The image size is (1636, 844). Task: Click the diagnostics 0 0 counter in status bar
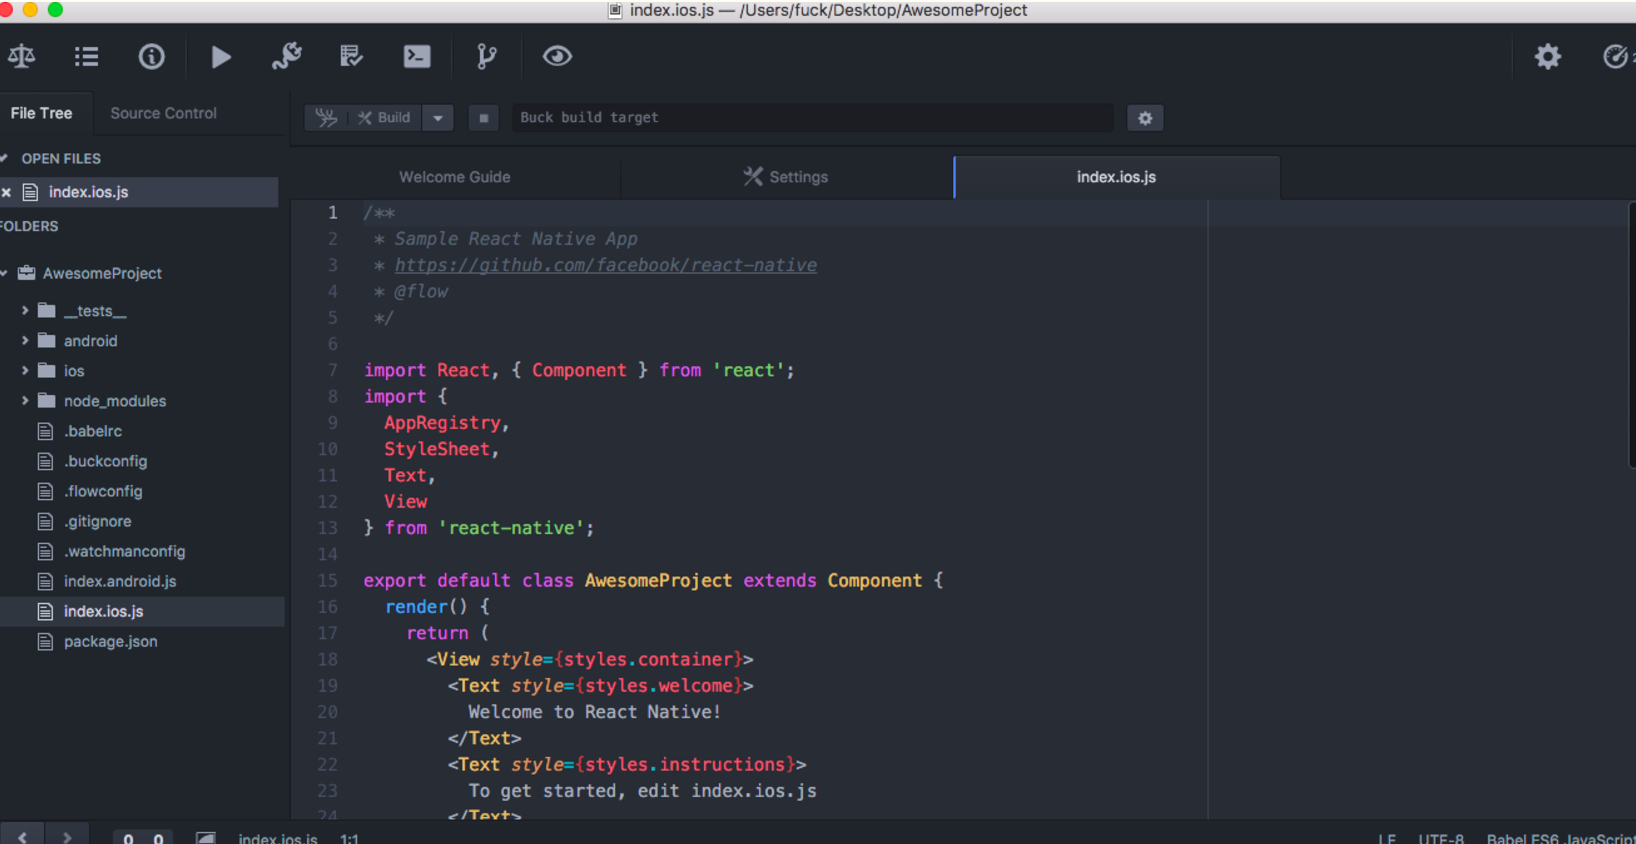[x=143, y=838]
